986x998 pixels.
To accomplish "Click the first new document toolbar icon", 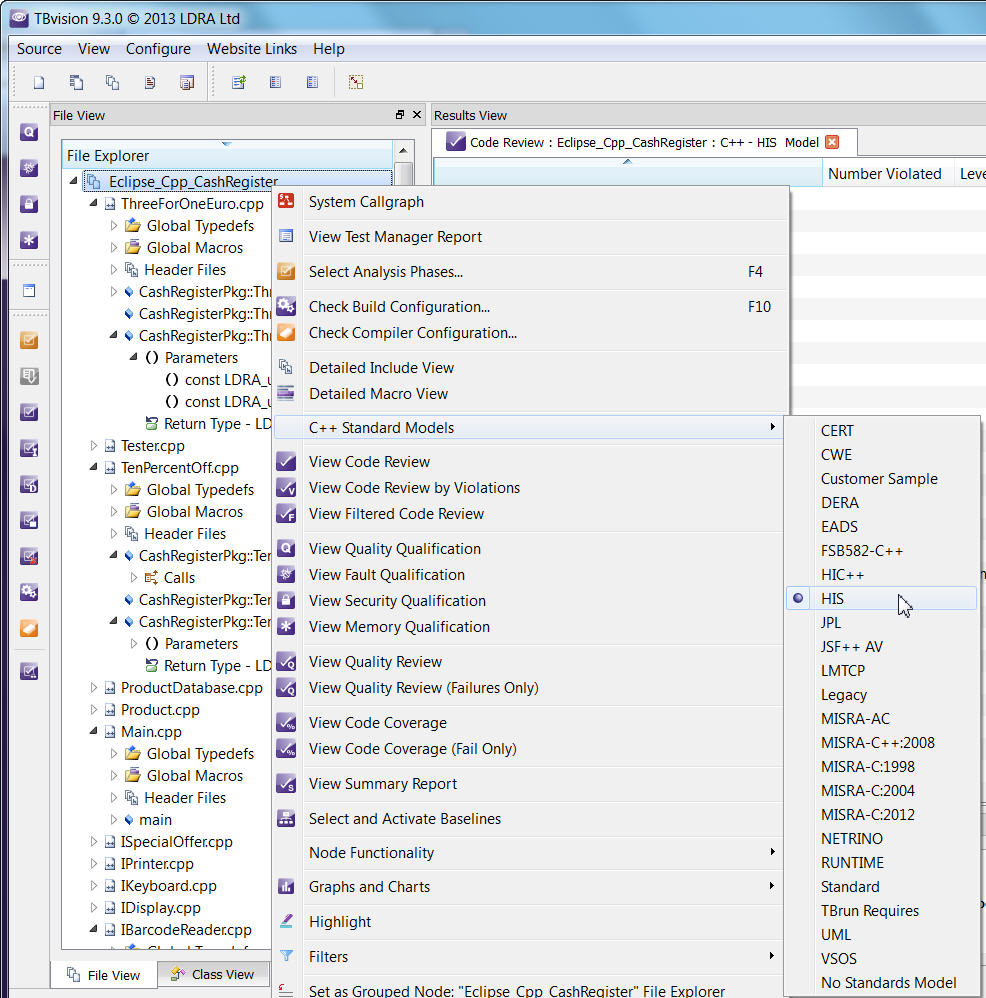I will [39, 83].
